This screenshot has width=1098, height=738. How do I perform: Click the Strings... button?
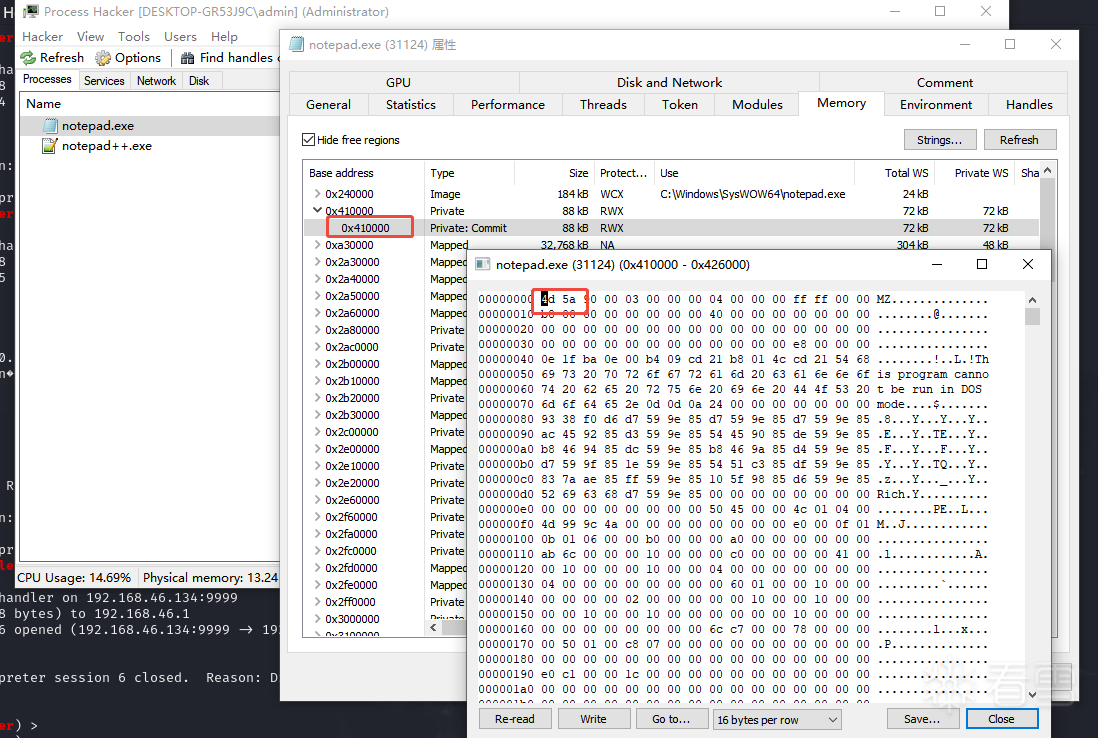(939, 140)
